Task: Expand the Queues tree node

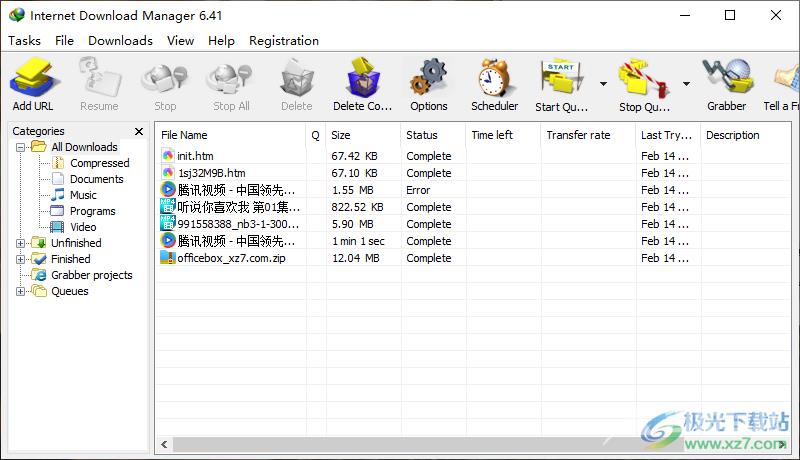Action: click(x=20, y=291)
